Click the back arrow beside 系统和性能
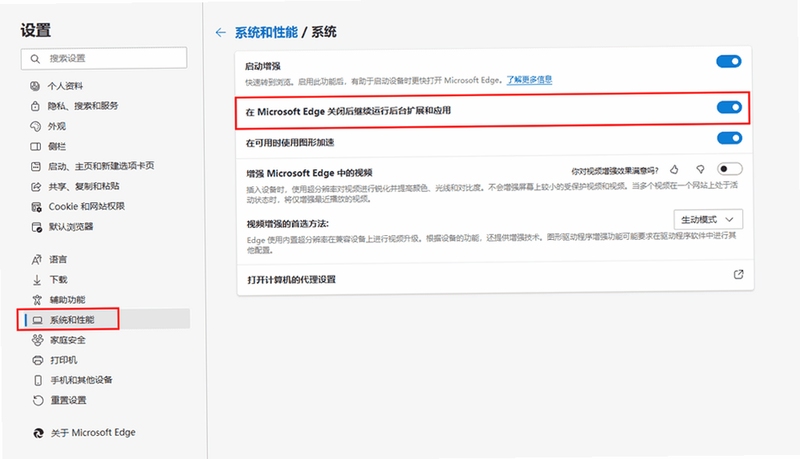This screenshot has height=459, width=800. click(x=220, y=33)
